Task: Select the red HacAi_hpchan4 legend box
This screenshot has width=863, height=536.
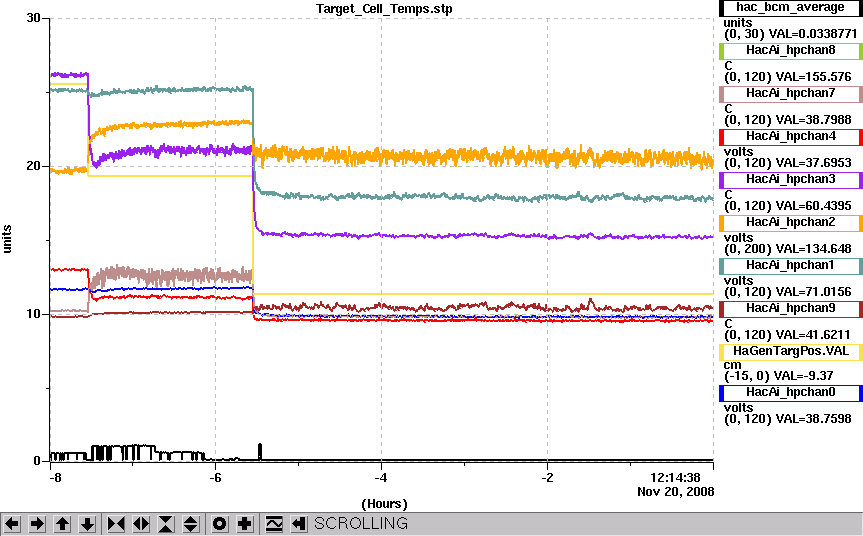Action: click(x=790, y=136)
